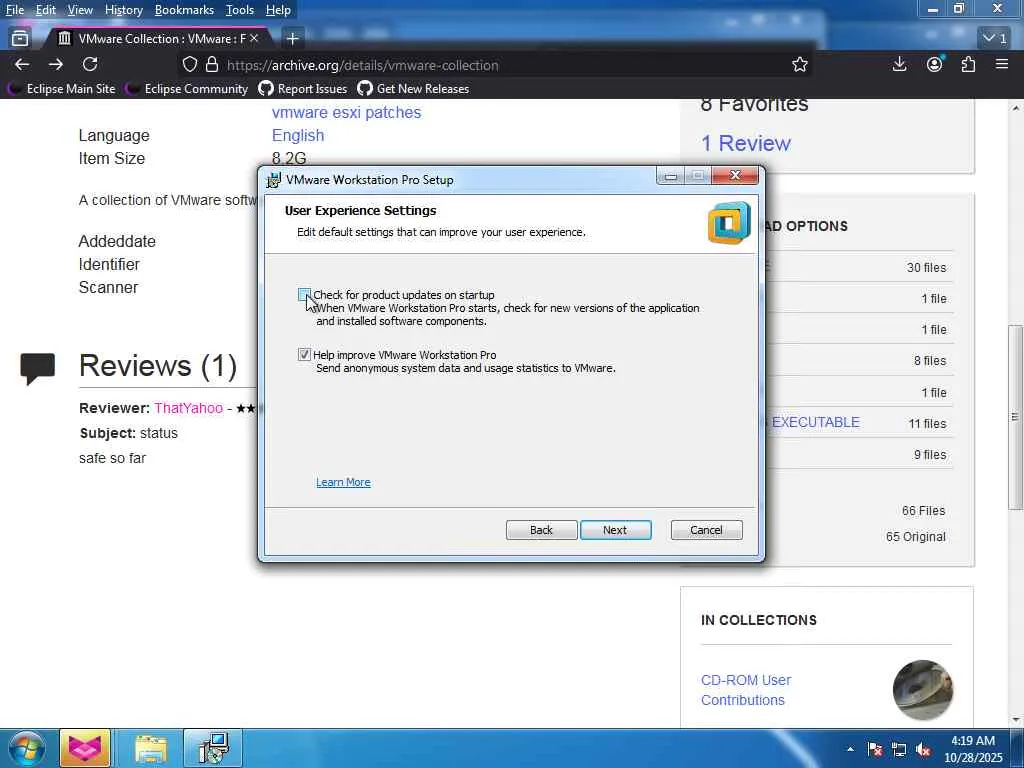Enable Check for product updates on startup checkbox
The width and height of the screenshot is (1024, 768).
[304, 295]
